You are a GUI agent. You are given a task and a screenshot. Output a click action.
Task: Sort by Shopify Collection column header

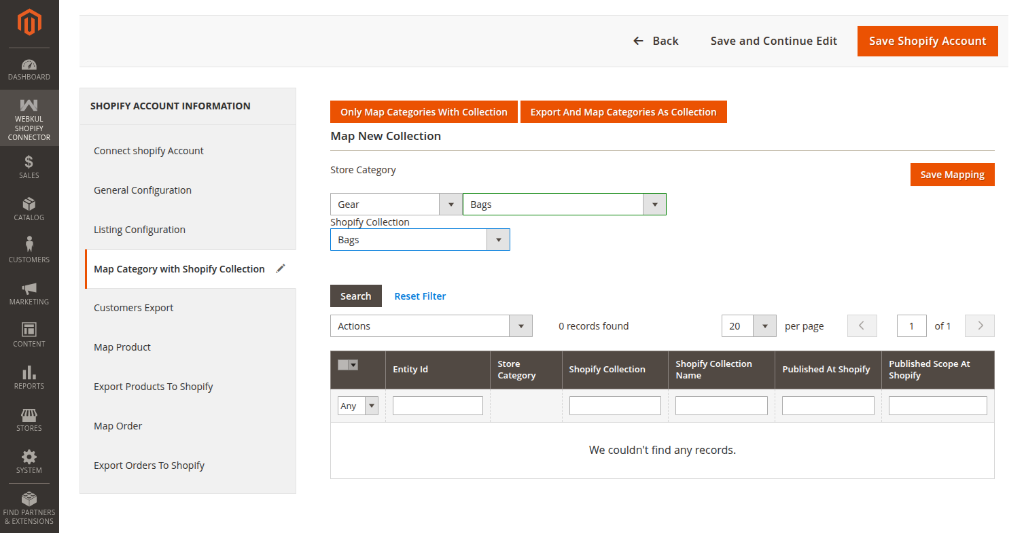pyautogui.click(x=615, y=370)
